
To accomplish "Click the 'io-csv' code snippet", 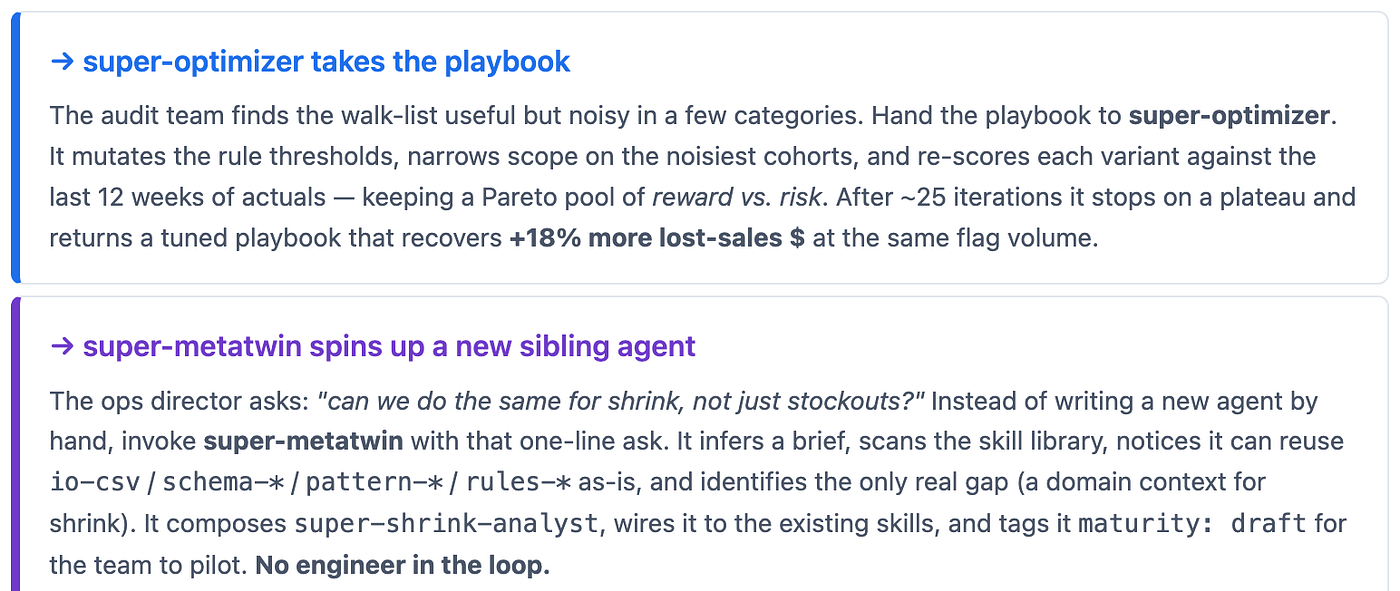I will point(96,482).
